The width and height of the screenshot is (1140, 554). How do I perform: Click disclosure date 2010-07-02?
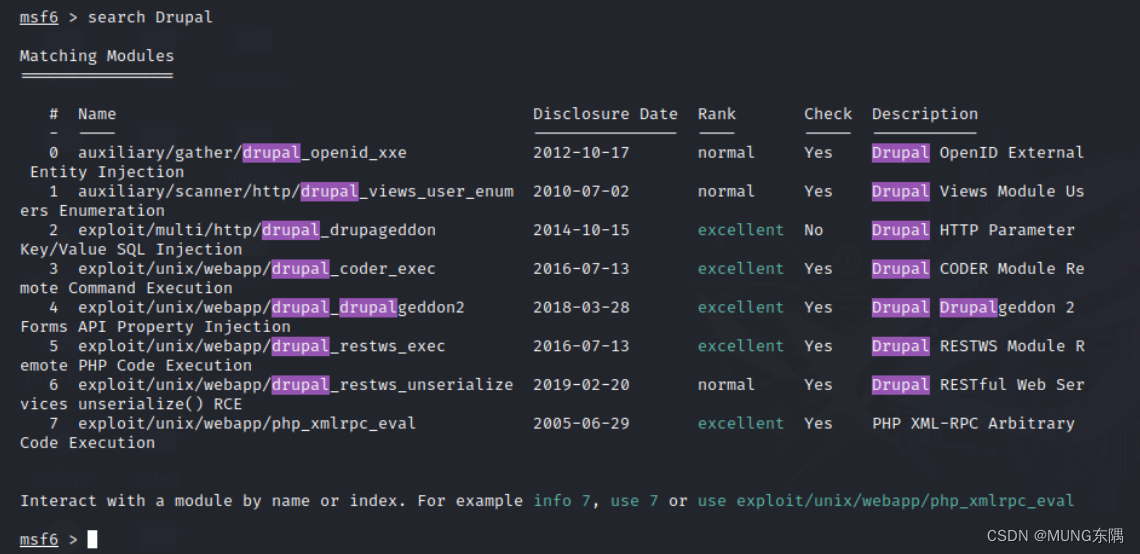point(581,191)
